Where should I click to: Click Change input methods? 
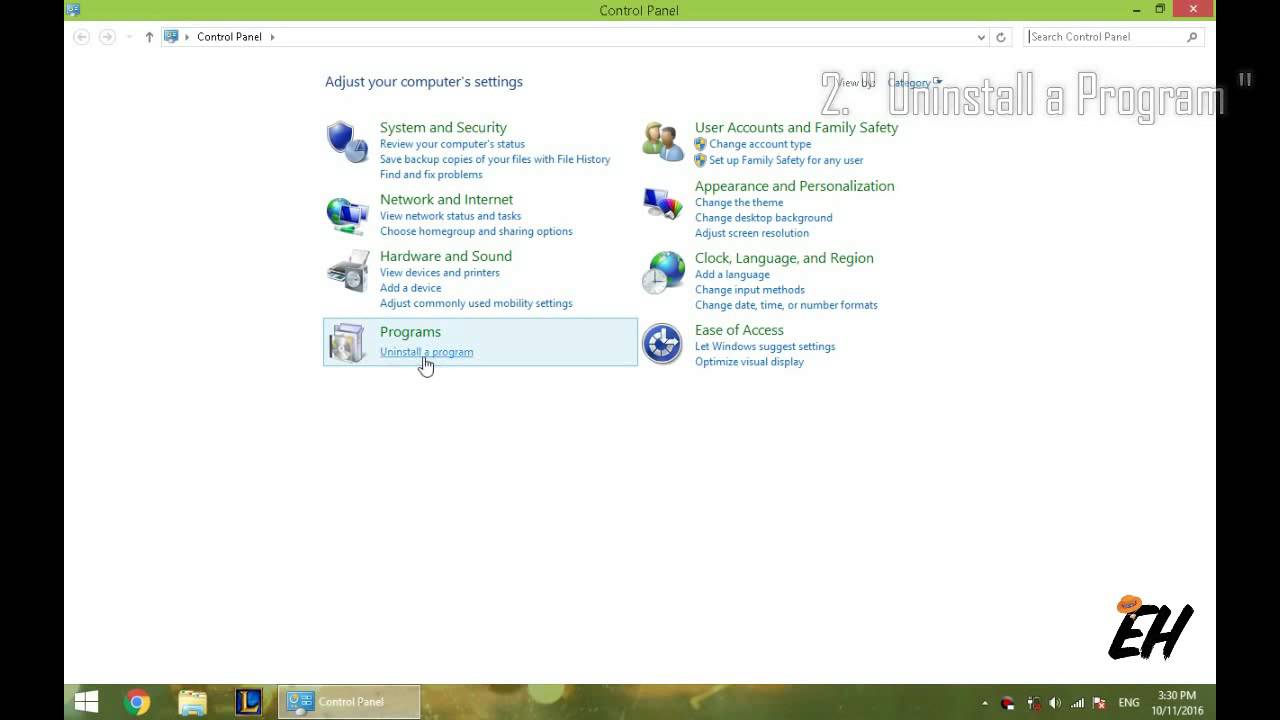click(x=750, y=290)
